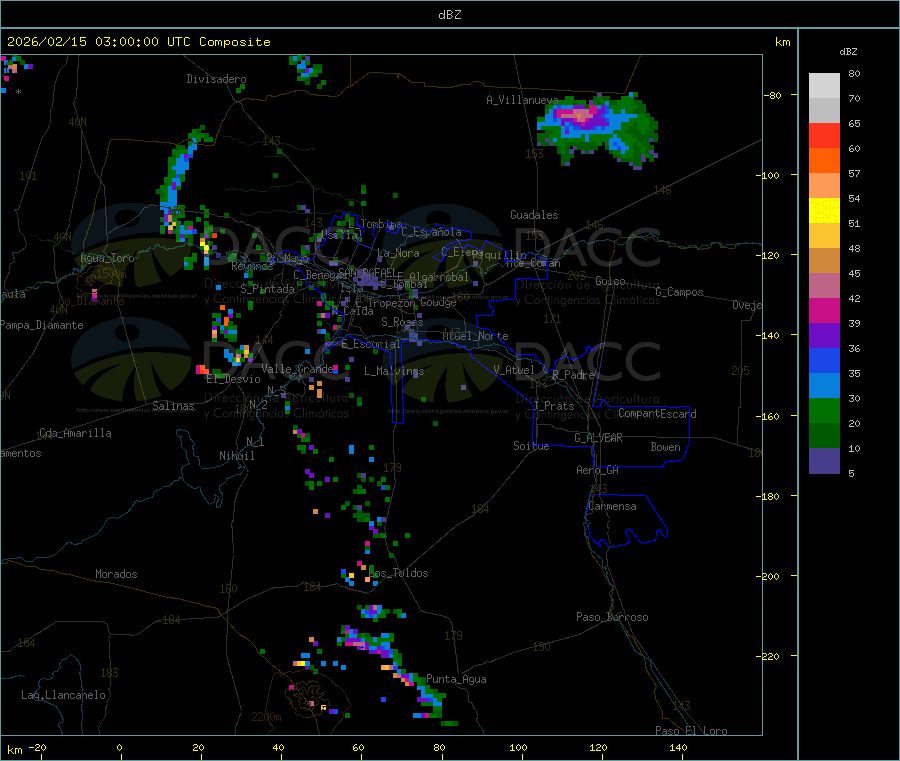This screenshot has height=761, width=900.
Task: Select the purple 36 dBZ legend swatch
Action: coord(824,336)
